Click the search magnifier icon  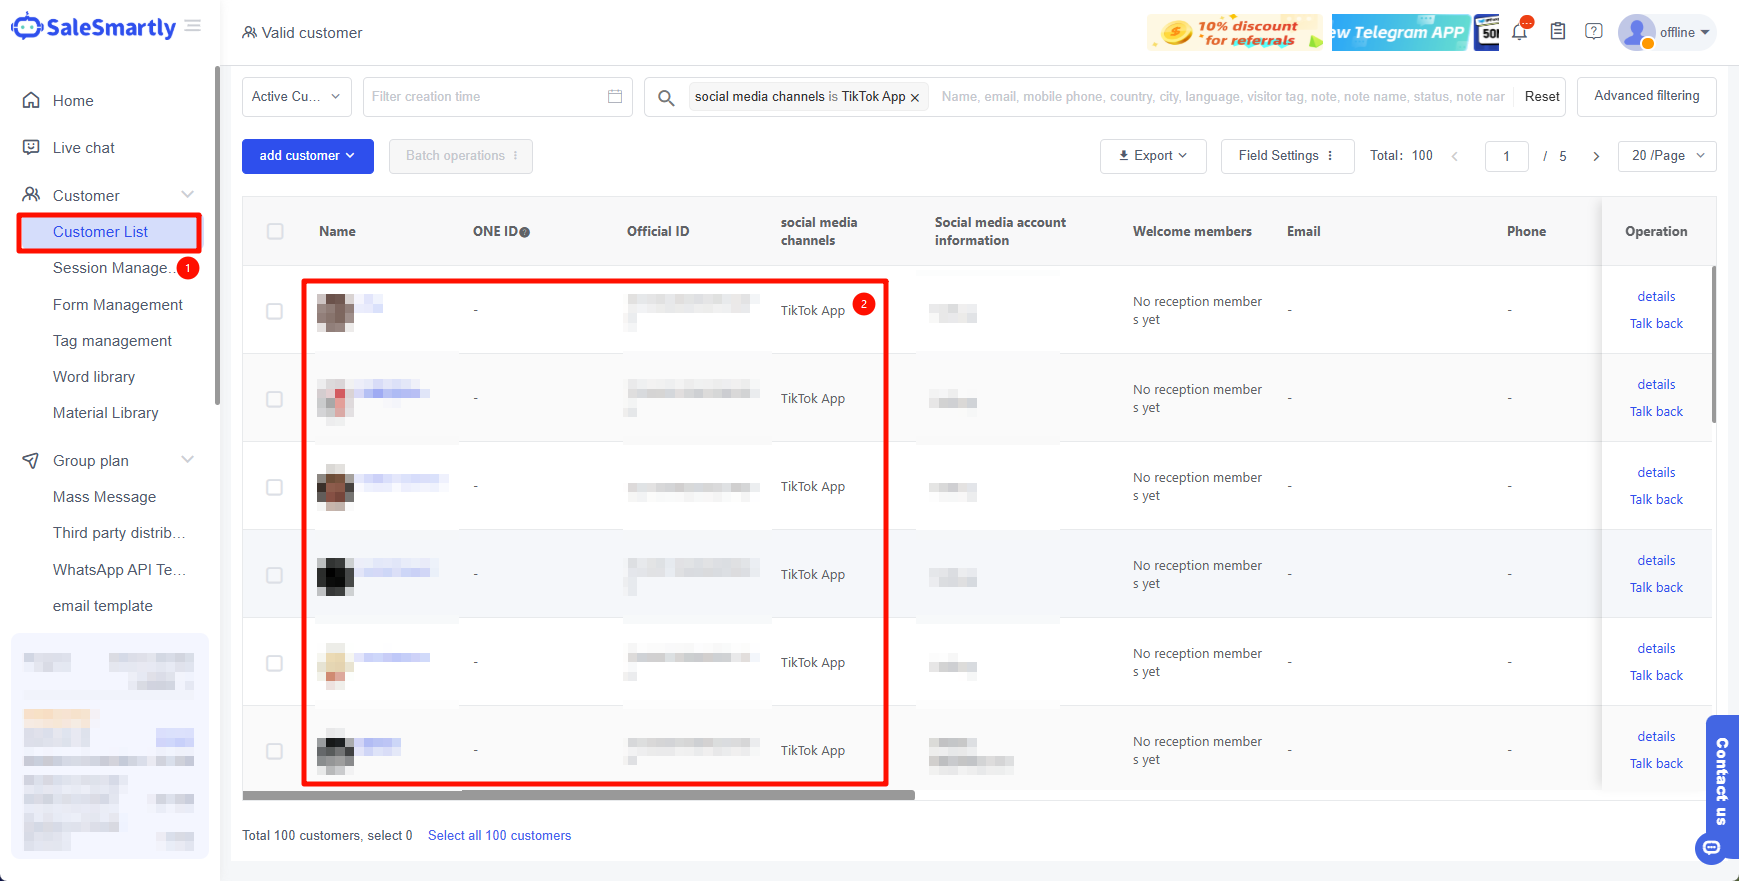coord(666,97)
